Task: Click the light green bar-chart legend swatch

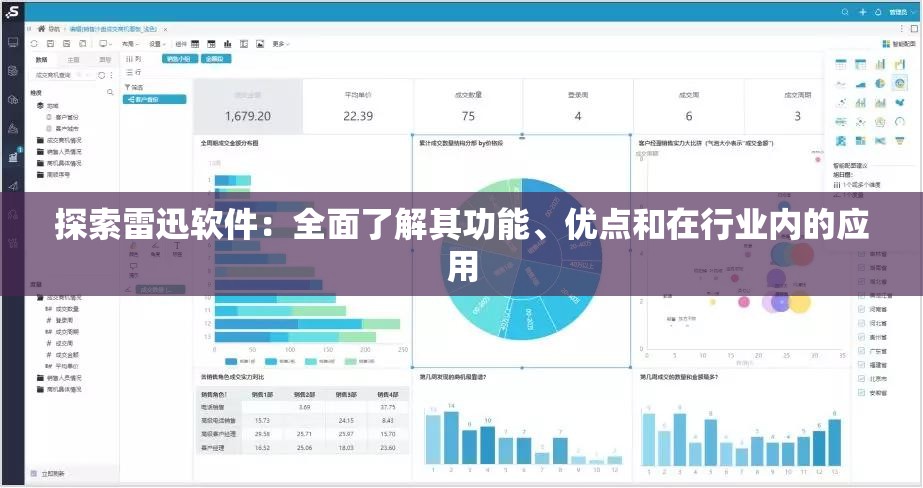Action: pyautogui.click(x=350, y=361)
